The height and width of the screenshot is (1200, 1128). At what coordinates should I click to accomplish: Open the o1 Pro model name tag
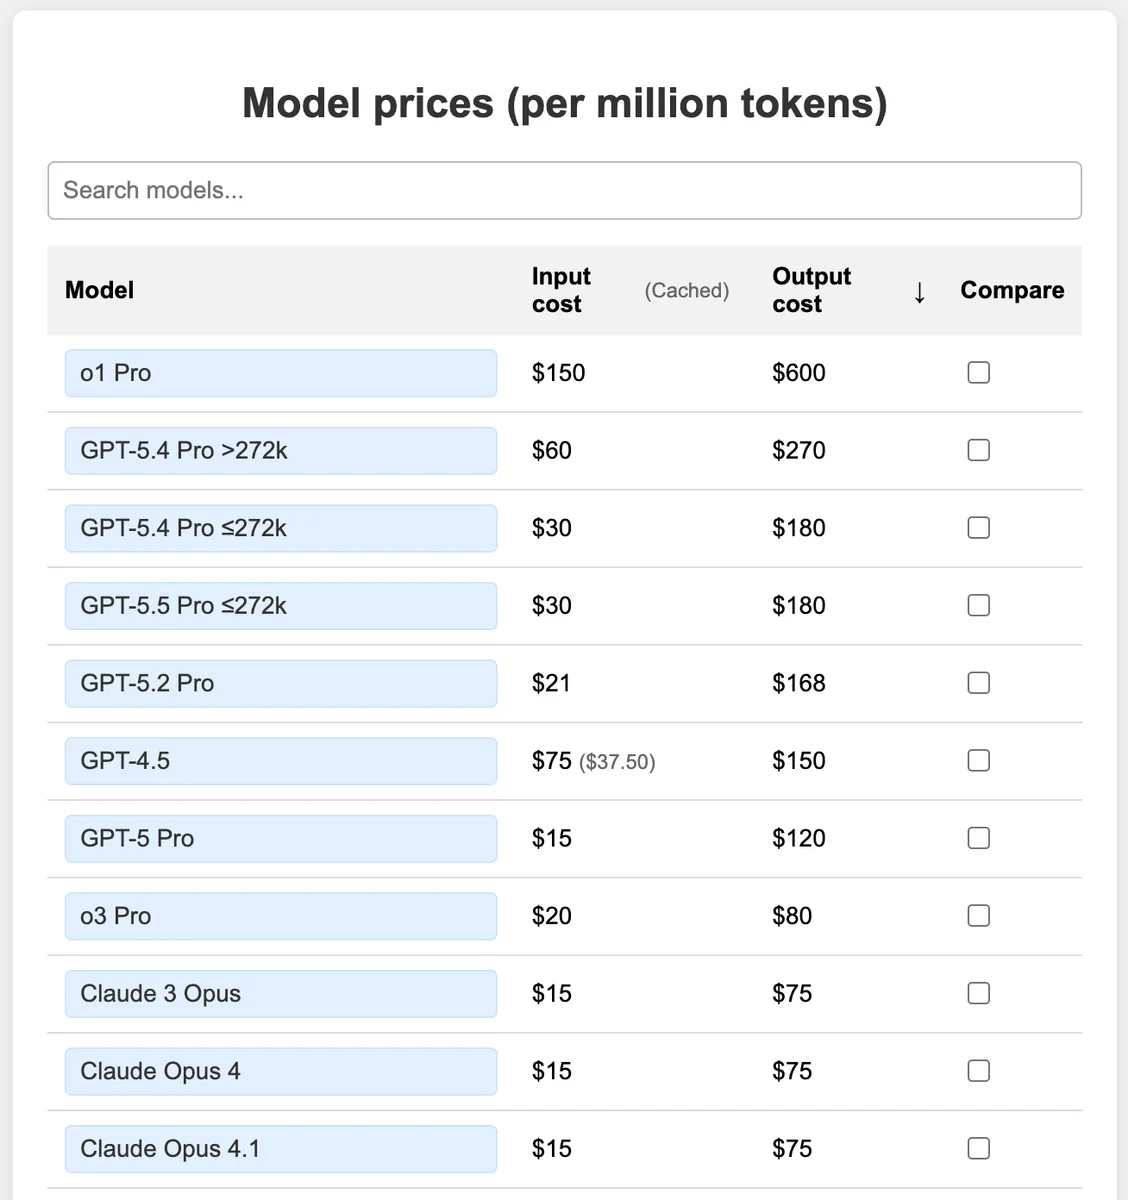pyautogui.click(x=281, y=373)
